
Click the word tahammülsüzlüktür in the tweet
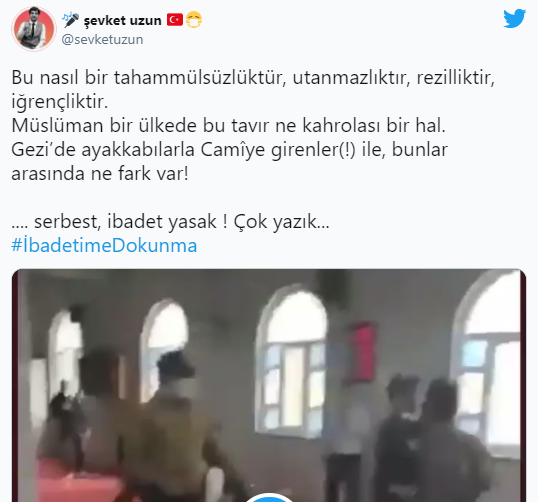coord(200,78)
